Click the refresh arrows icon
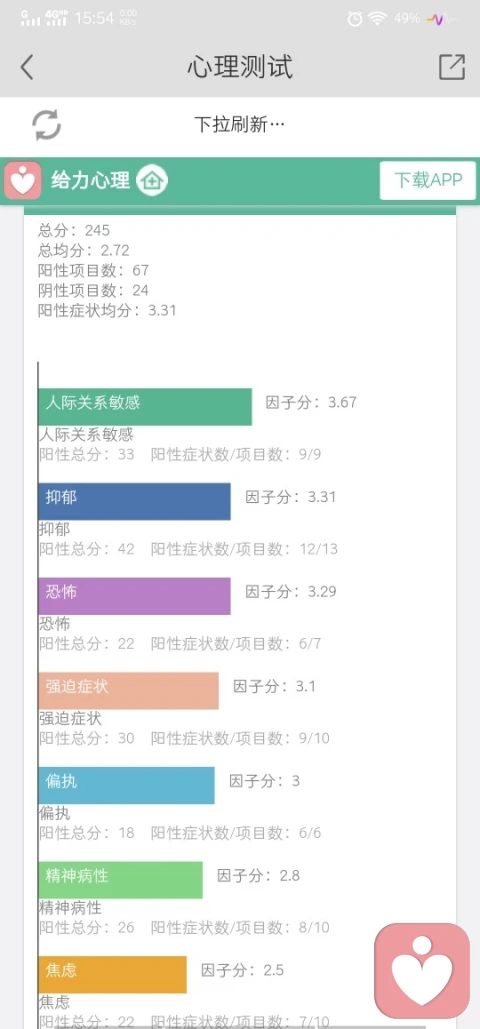480x1029 pixels. 47,125
